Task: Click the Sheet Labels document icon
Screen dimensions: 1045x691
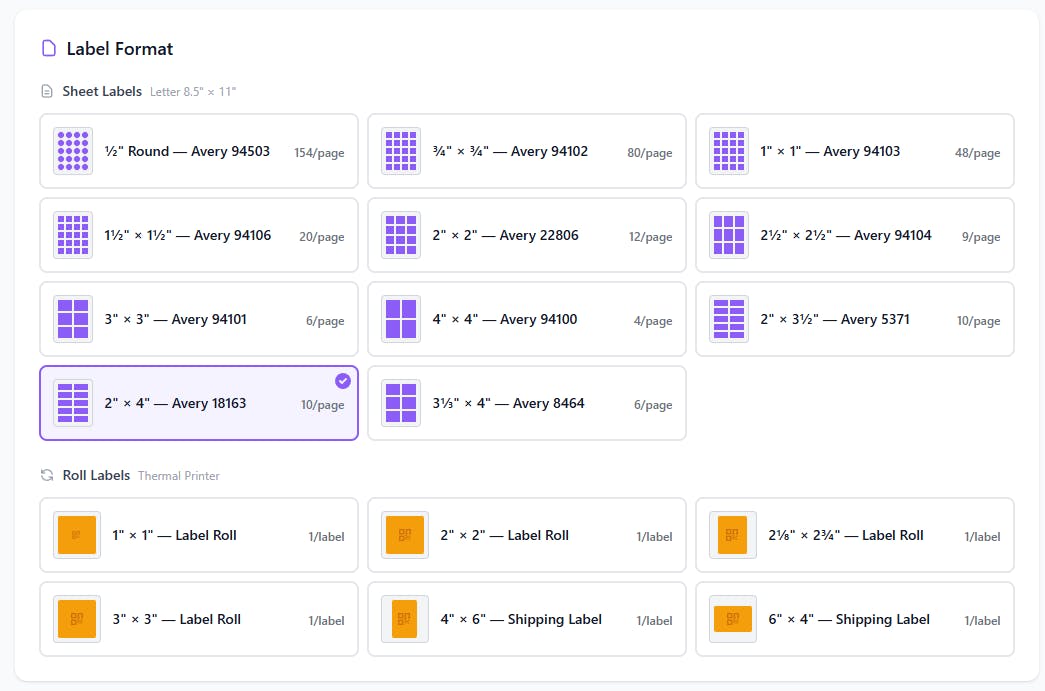Action: point(47,91)
